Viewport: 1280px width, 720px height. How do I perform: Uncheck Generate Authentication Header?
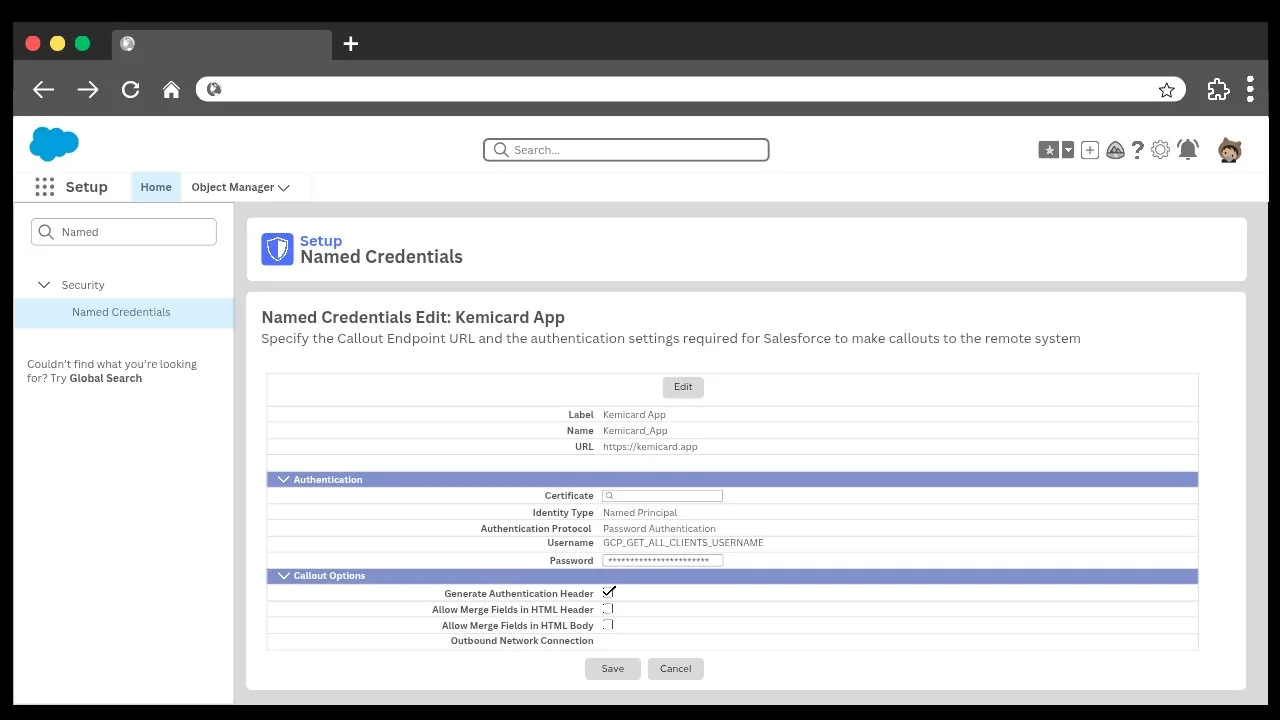pos(608,593)
